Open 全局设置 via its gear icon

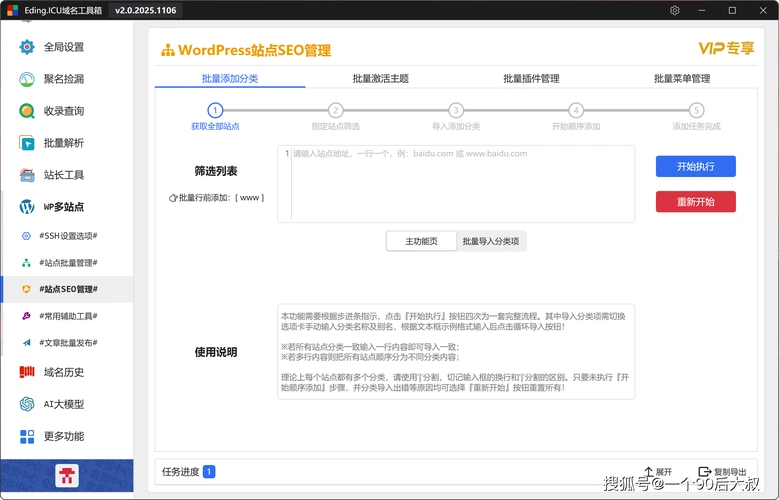(x=27, y=47)
